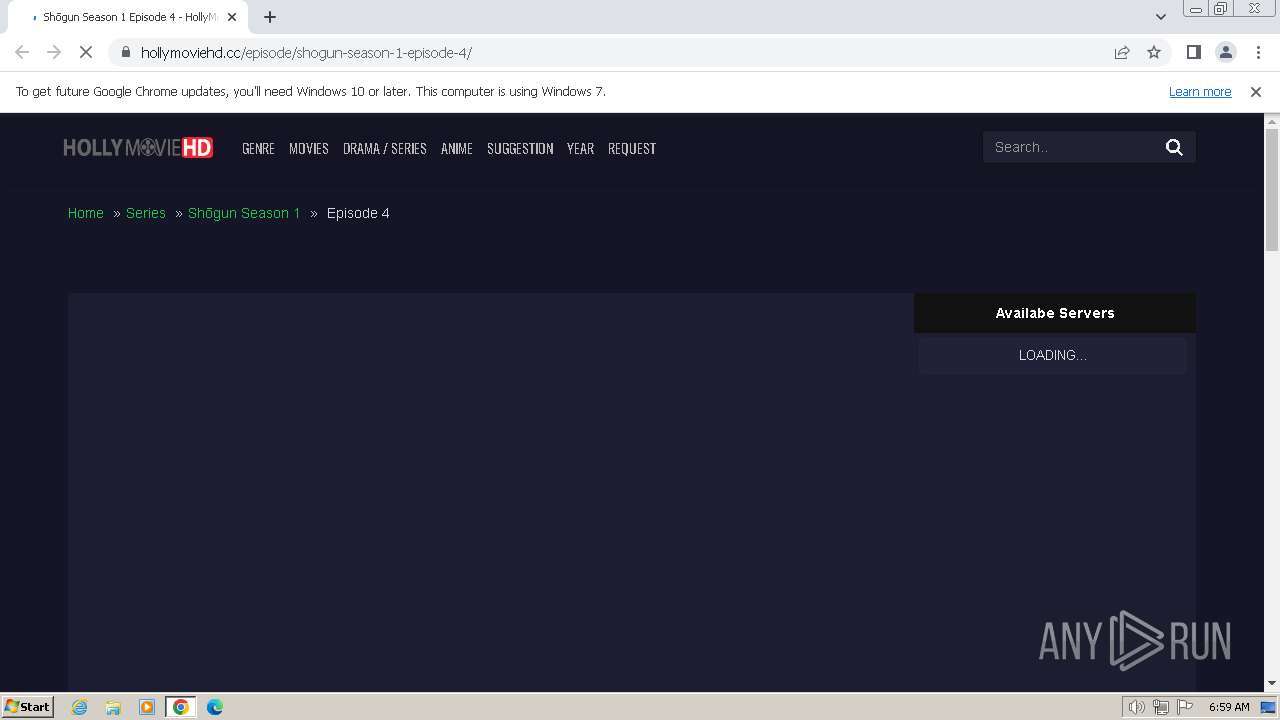The width and height of the screenshot is (1280, 720).
Task: Launch Internet Explorer from taskbar
Action: 80,707
